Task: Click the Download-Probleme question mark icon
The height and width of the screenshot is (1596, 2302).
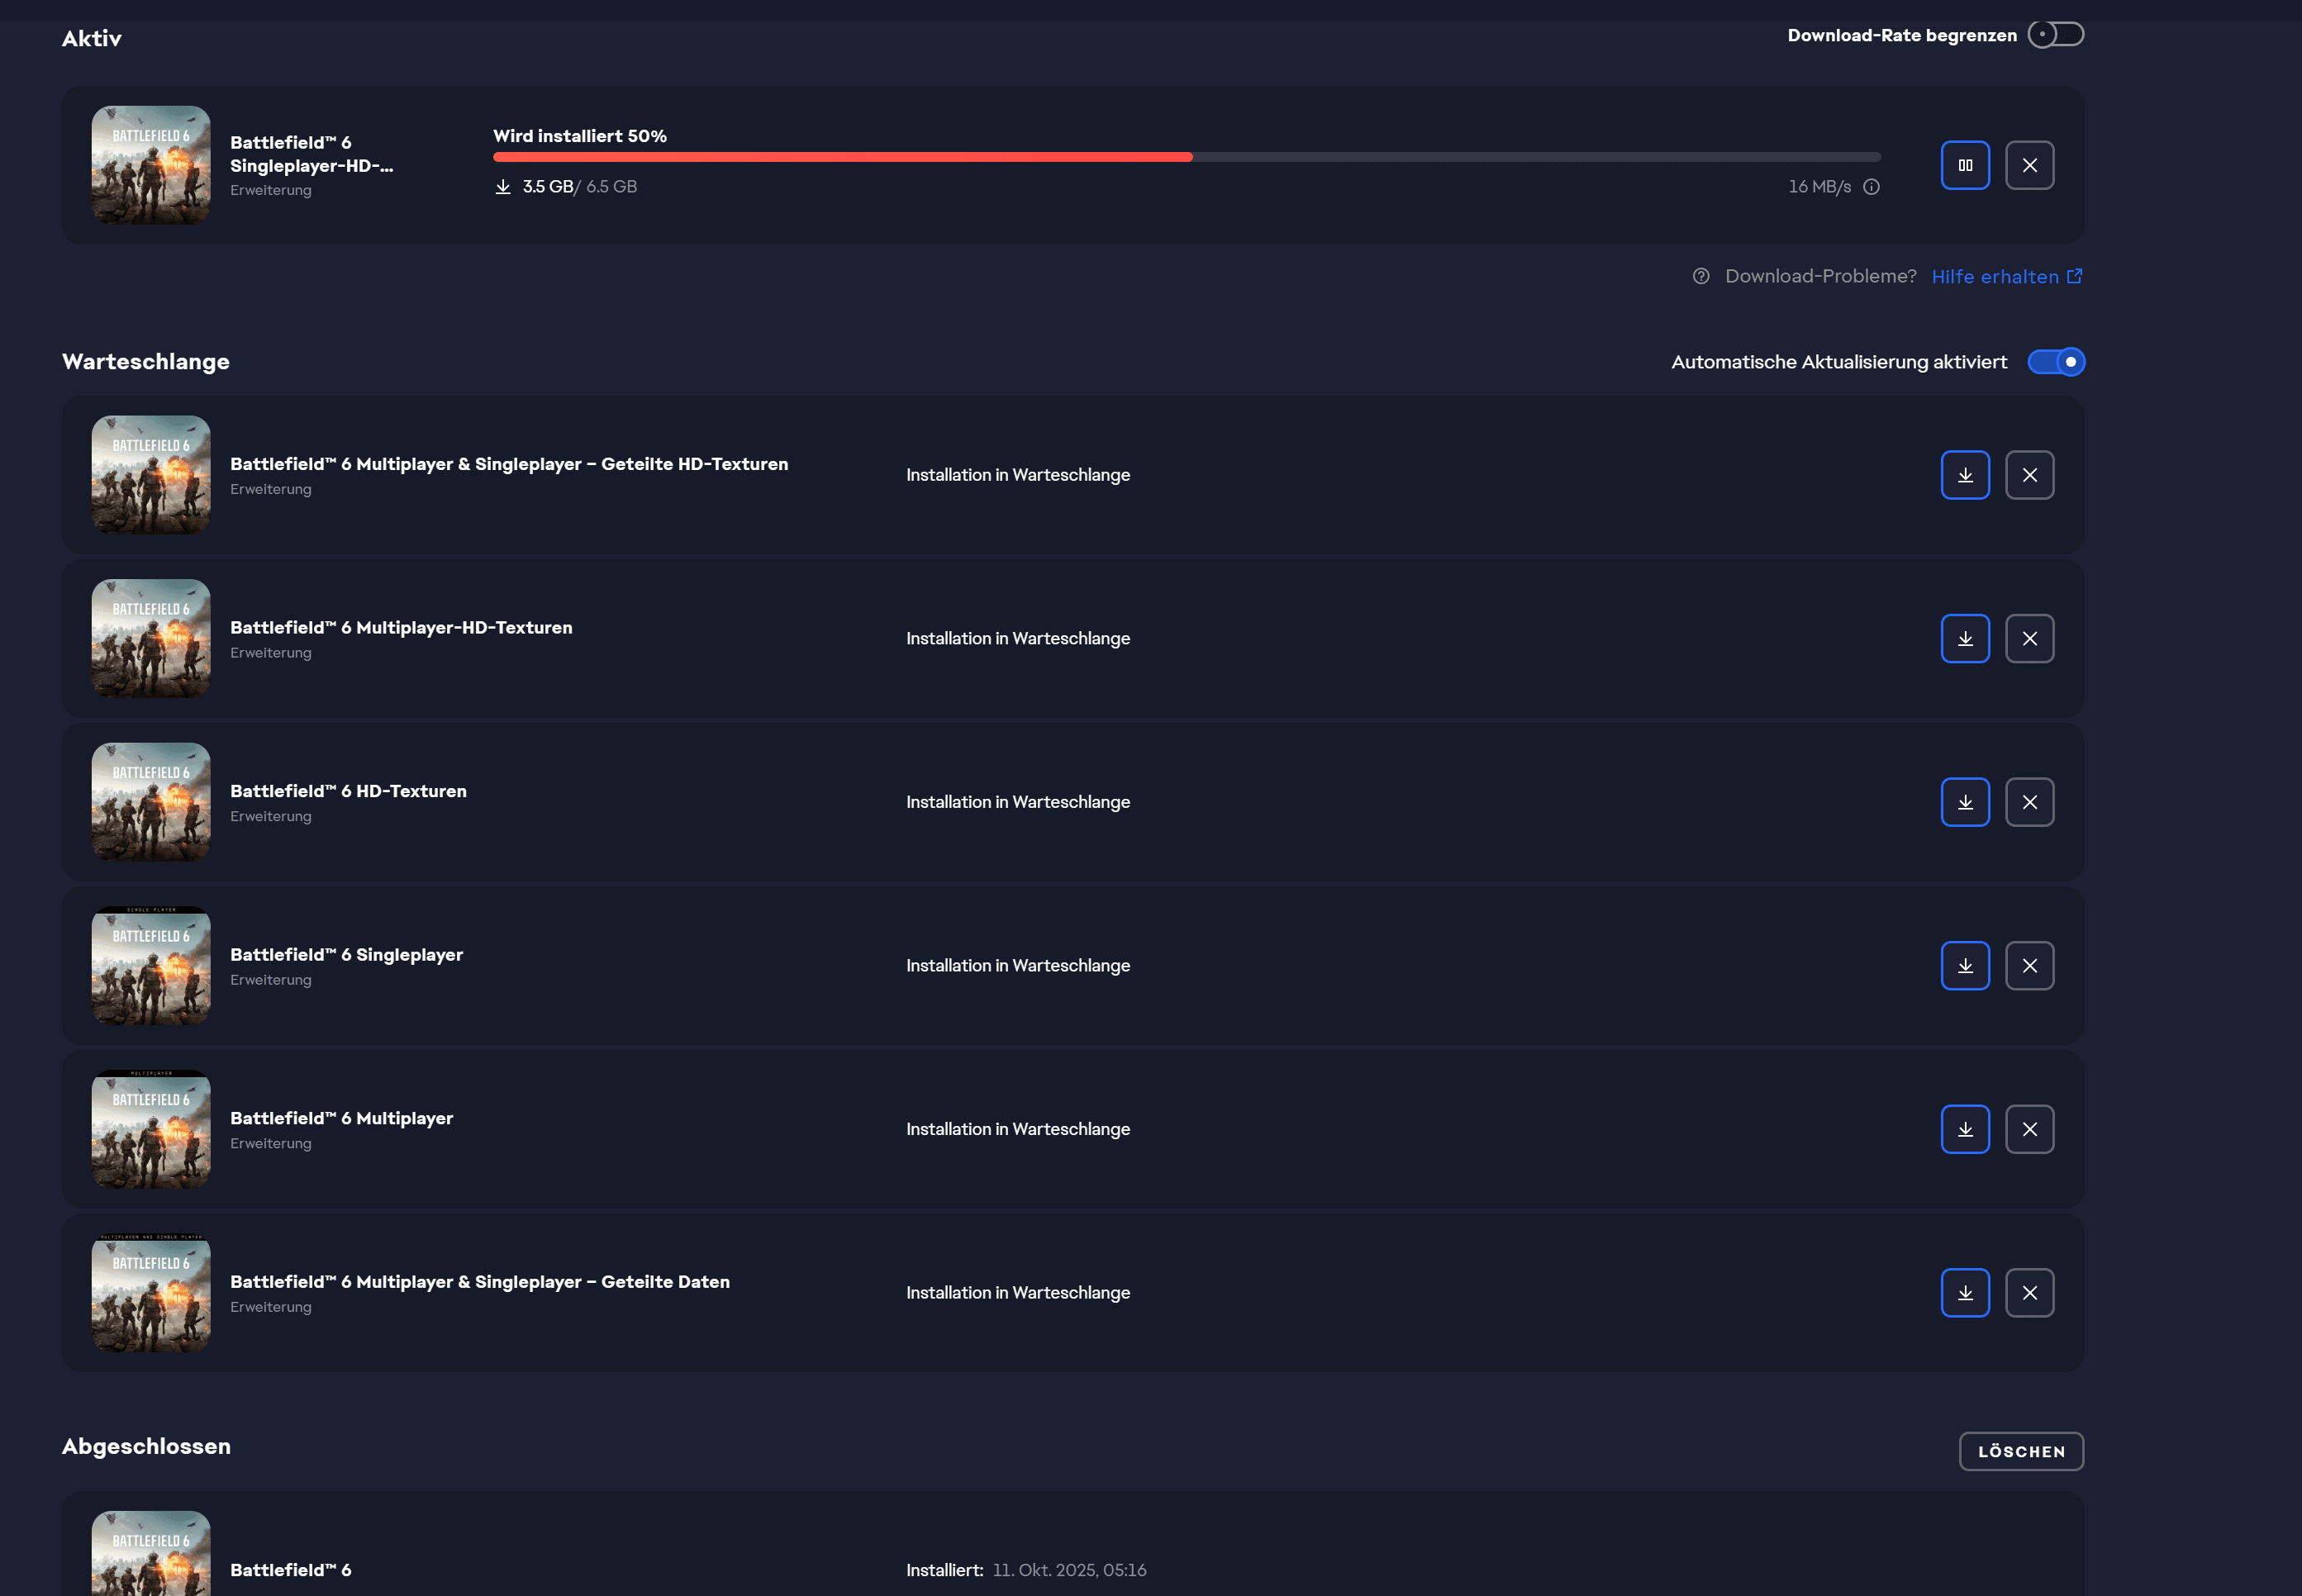Action: pyautogui.click(x=1700, y=276)
